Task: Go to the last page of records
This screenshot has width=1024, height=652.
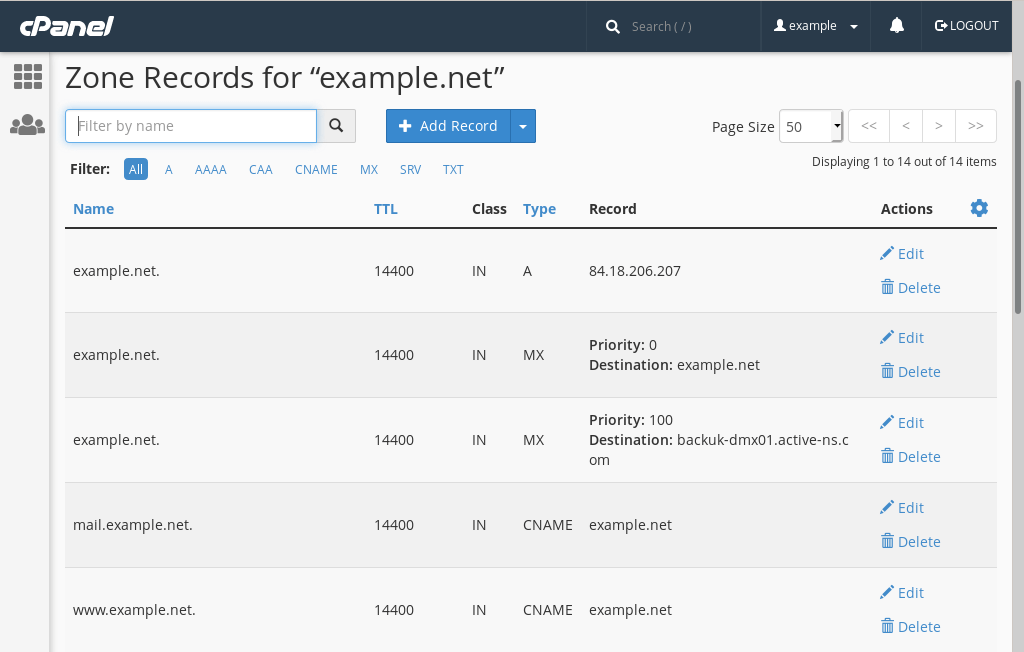Action: click(x=975, y=126)
